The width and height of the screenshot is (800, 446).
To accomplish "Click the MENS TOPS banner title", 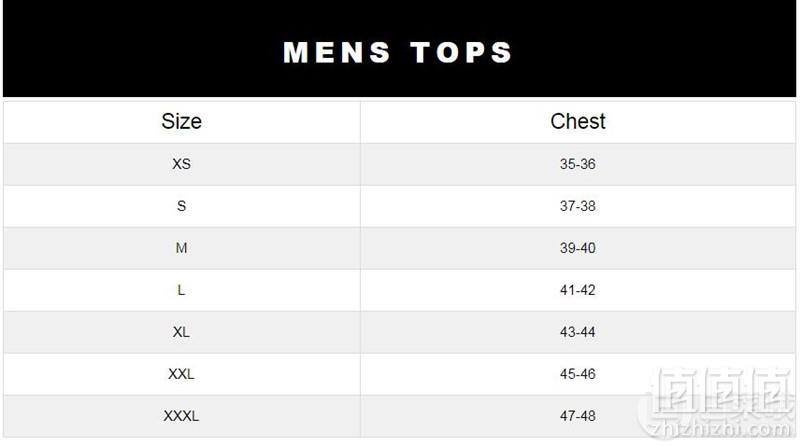I will point(397,53).
